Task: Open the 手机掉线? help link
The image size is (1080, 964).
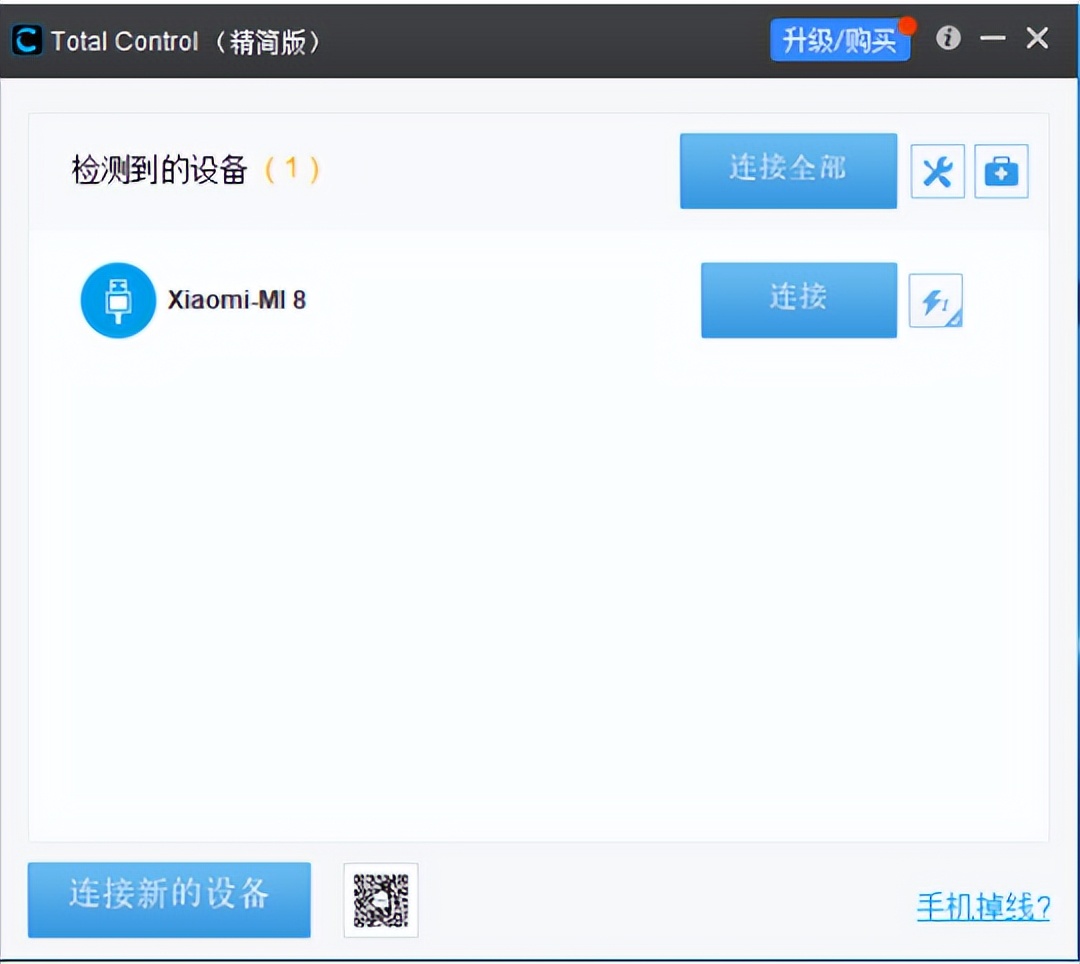Action: [983, 908]
